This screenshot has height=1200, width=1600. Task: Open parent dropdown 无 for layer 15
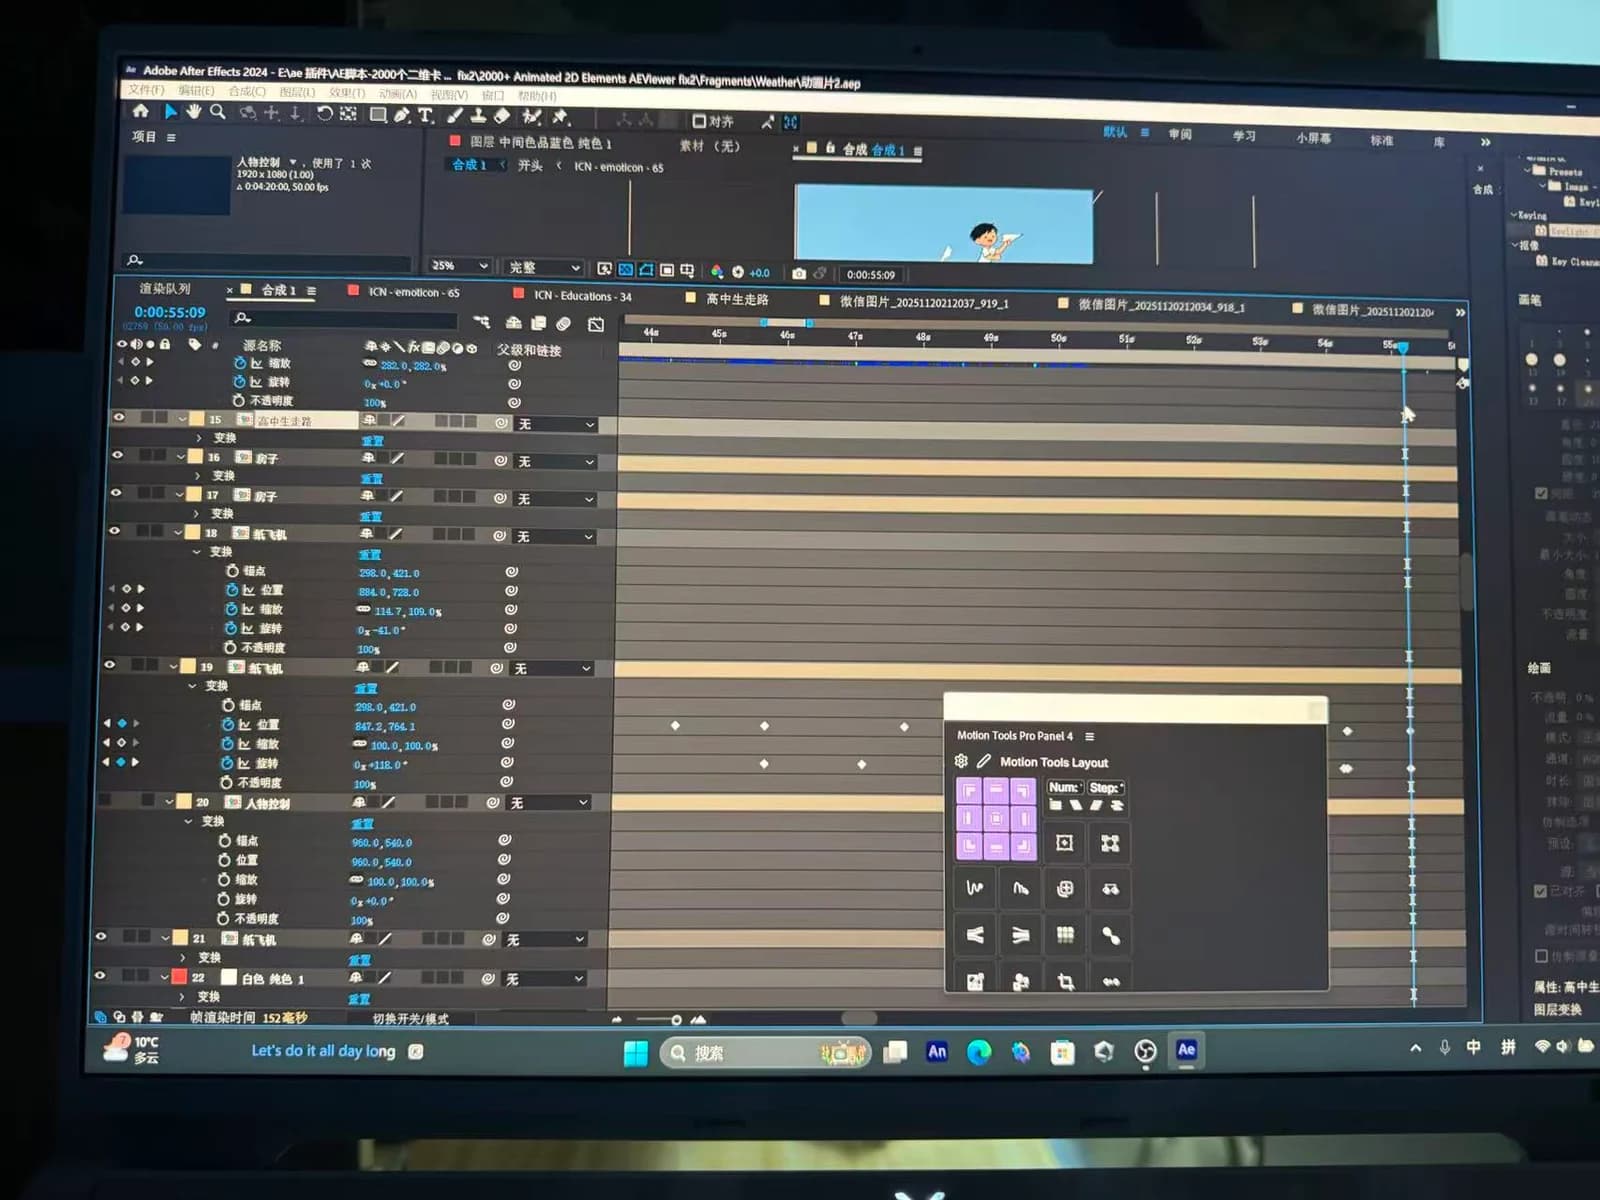pos(556,424)
